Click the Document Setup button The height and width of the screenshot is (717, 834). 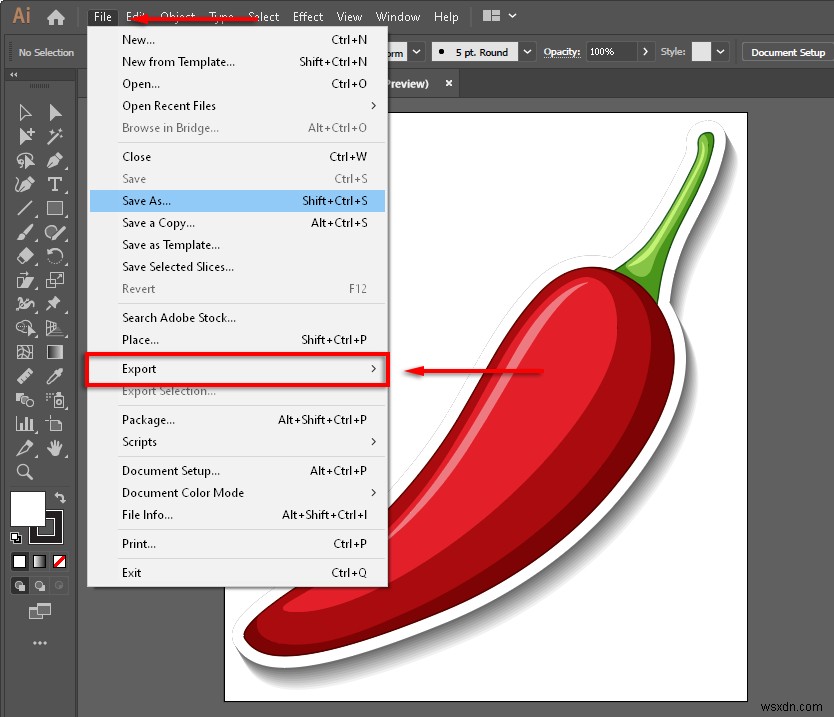(x=786, y=51)
